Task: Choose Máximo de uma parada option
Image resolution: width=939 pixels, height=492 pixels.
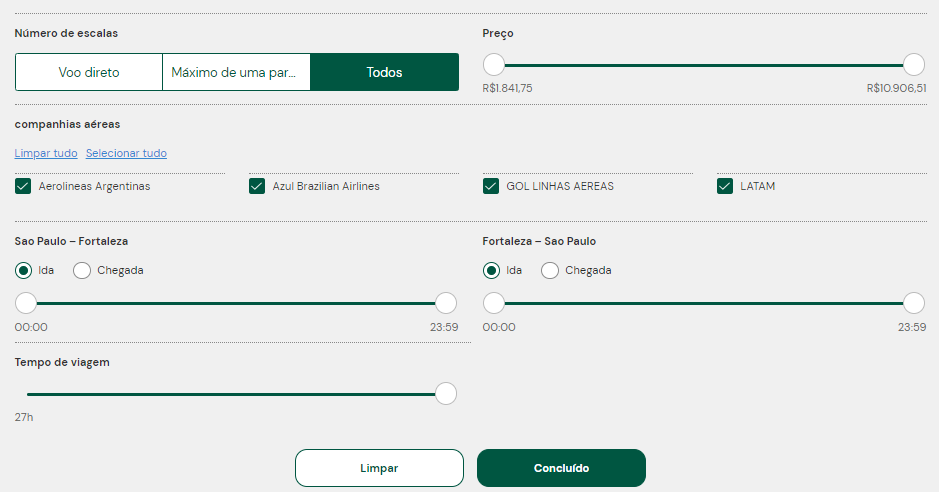Action: (236, 73)
